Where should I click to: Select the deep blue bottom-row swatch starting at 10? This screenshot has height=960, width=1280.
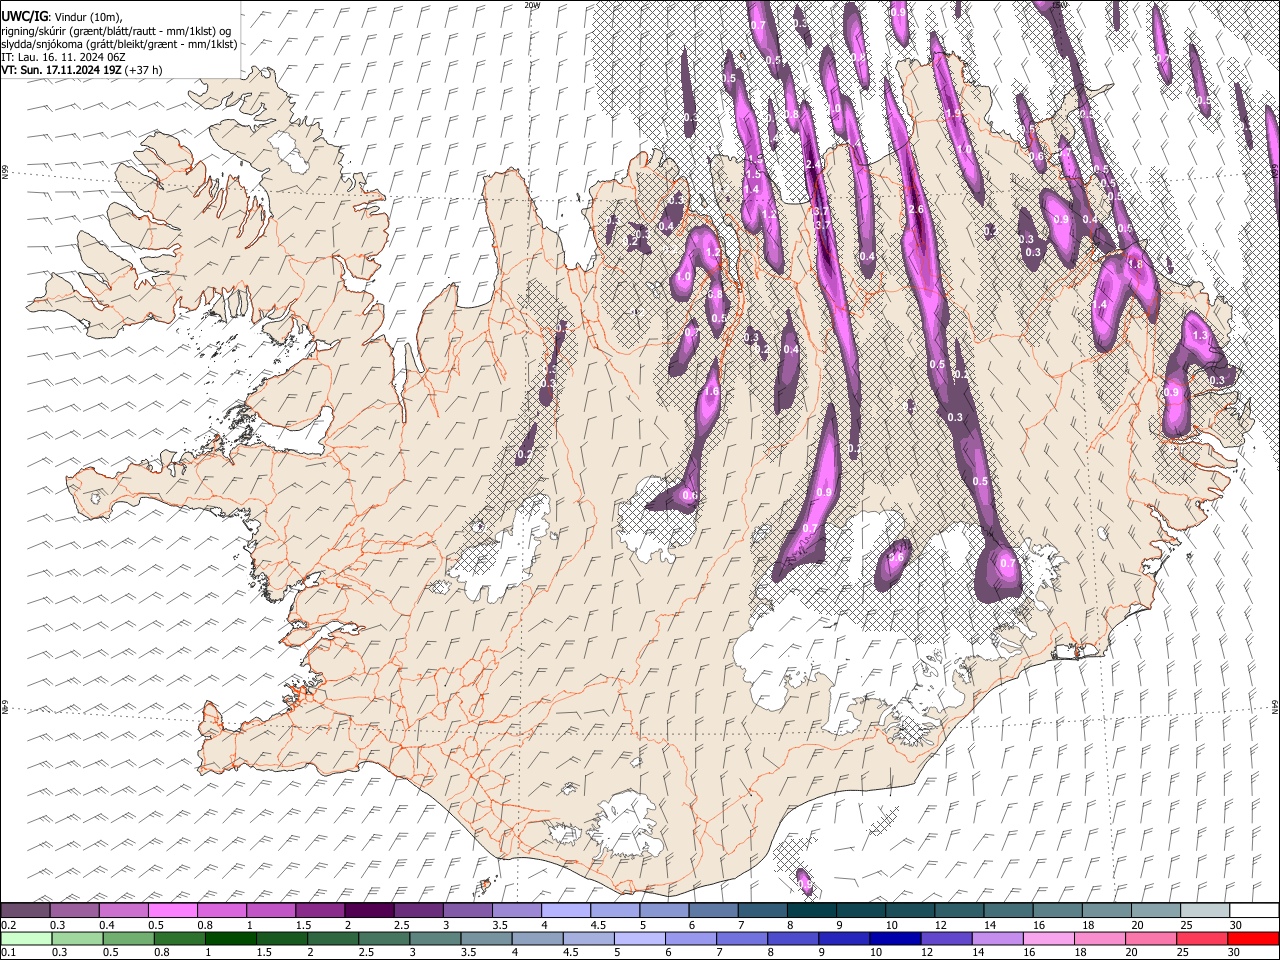click(895, 938)
